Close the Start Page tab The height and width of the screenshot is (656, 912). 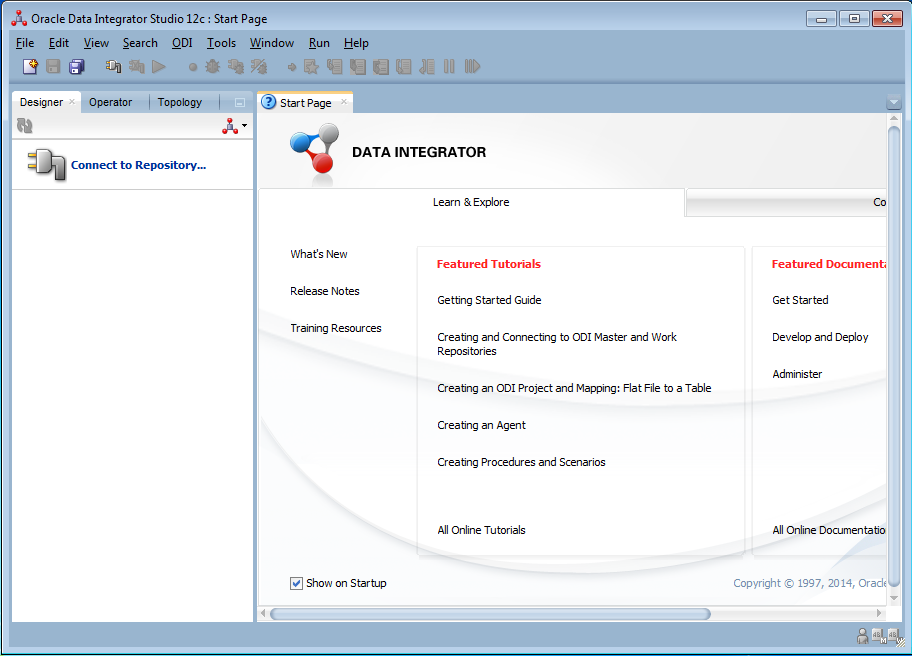[x=344, y=102]
